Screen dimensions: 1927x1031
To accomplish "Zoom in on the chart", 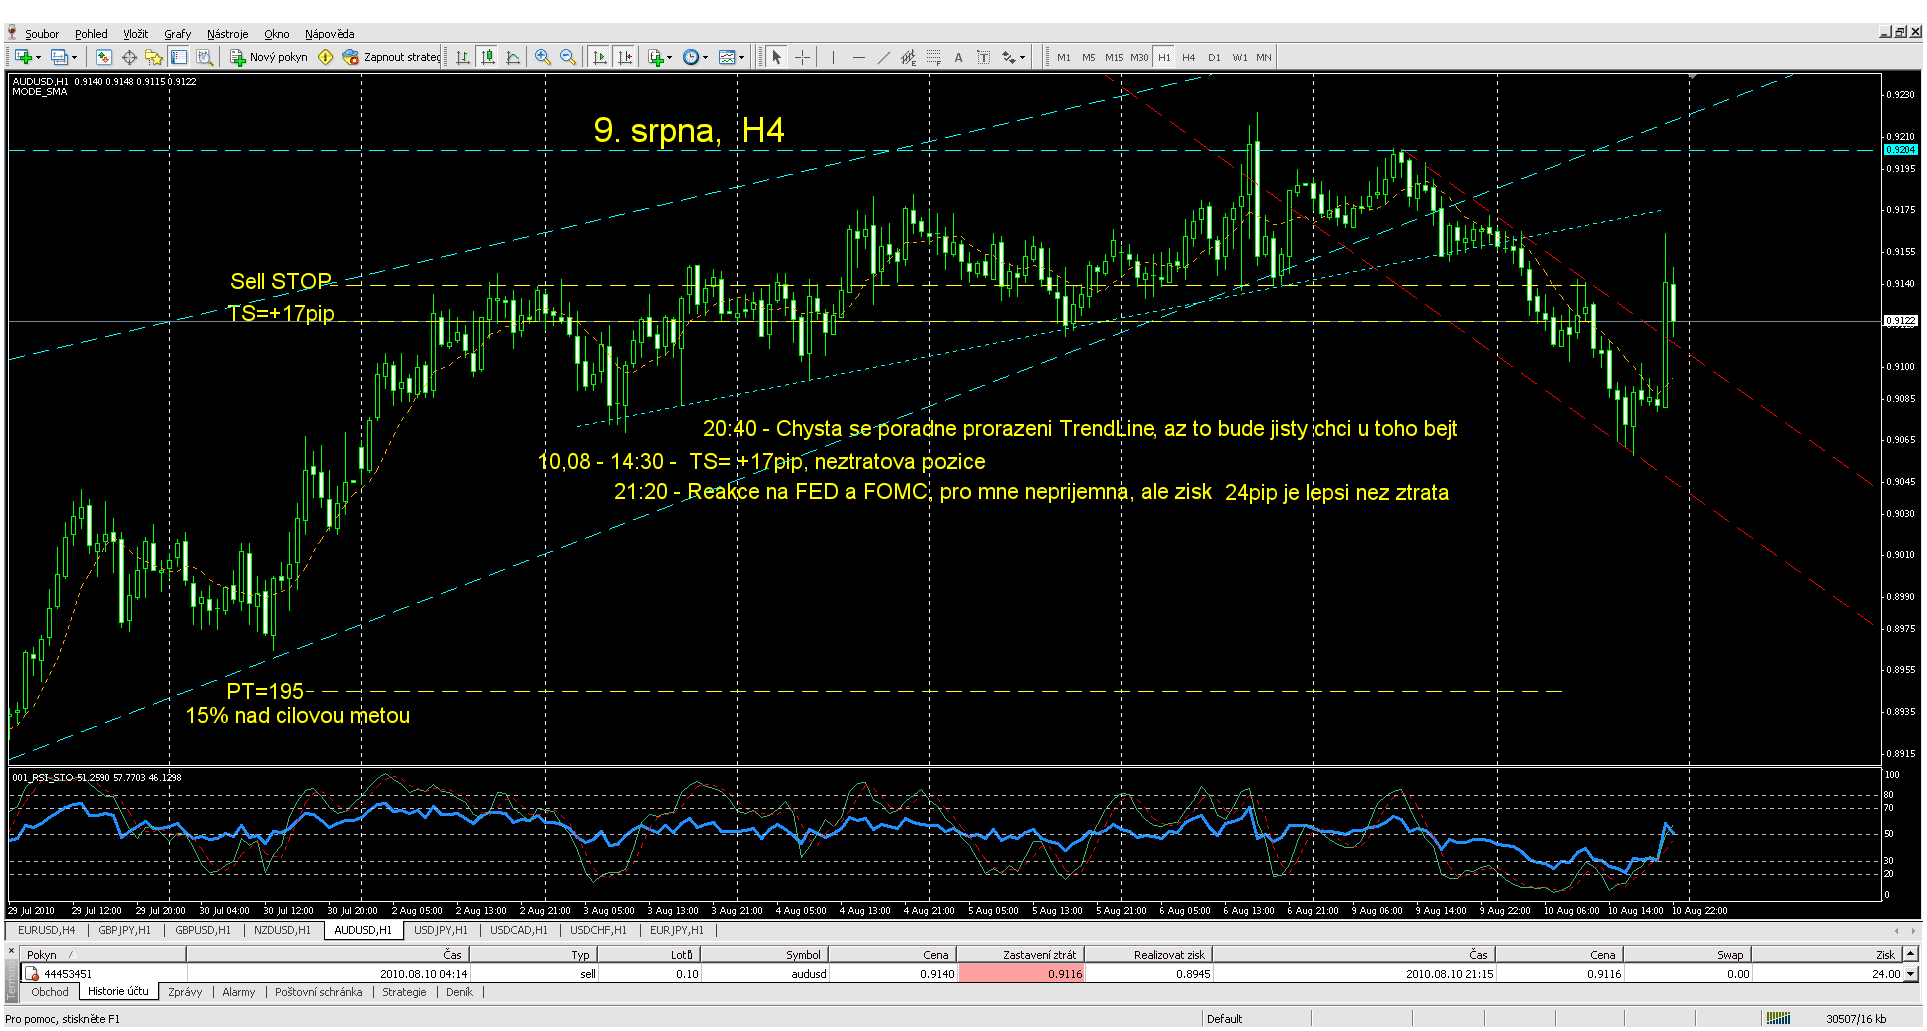I will (543, 57).
